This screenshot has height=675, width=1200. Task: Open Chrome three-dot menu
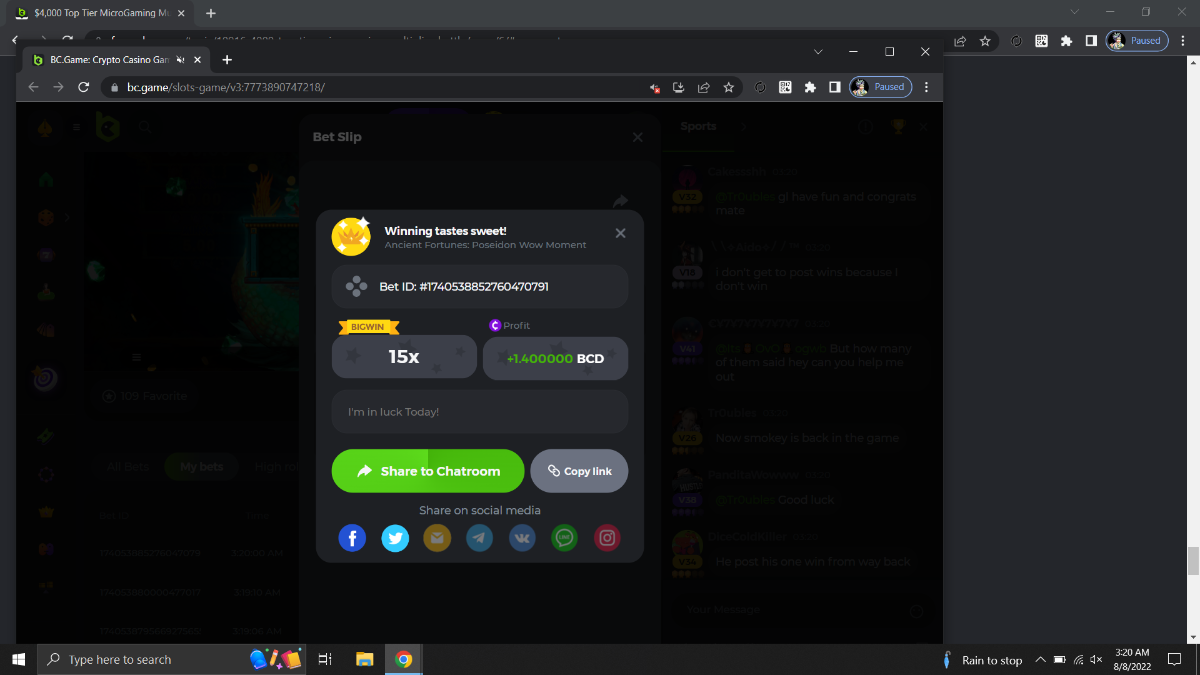point(927,87)
